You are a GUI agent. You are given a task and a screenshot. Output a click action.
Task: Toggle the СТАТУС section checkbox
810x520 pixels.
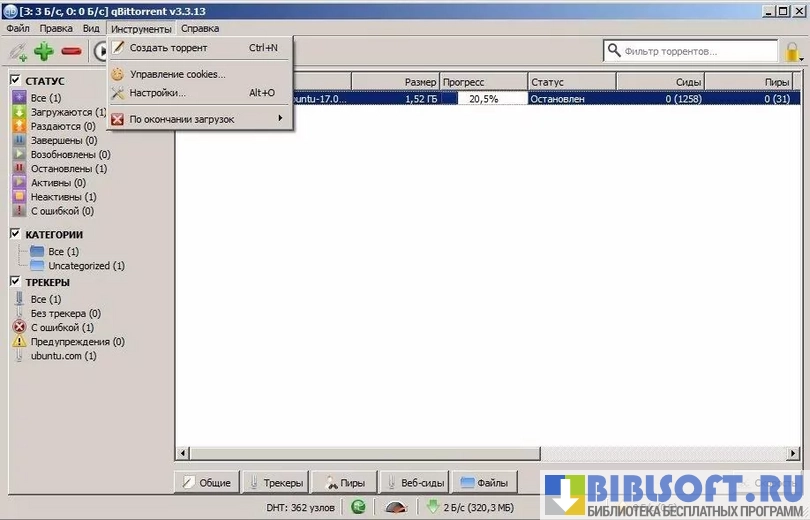coord(16,80)
